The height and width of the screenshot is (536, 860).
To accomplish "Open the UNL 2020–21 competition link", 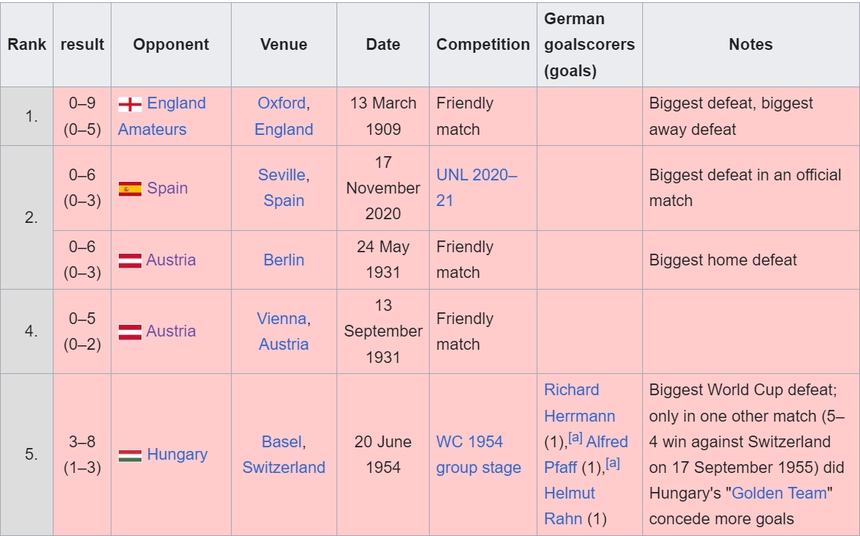I will click(x=476, y=175).
